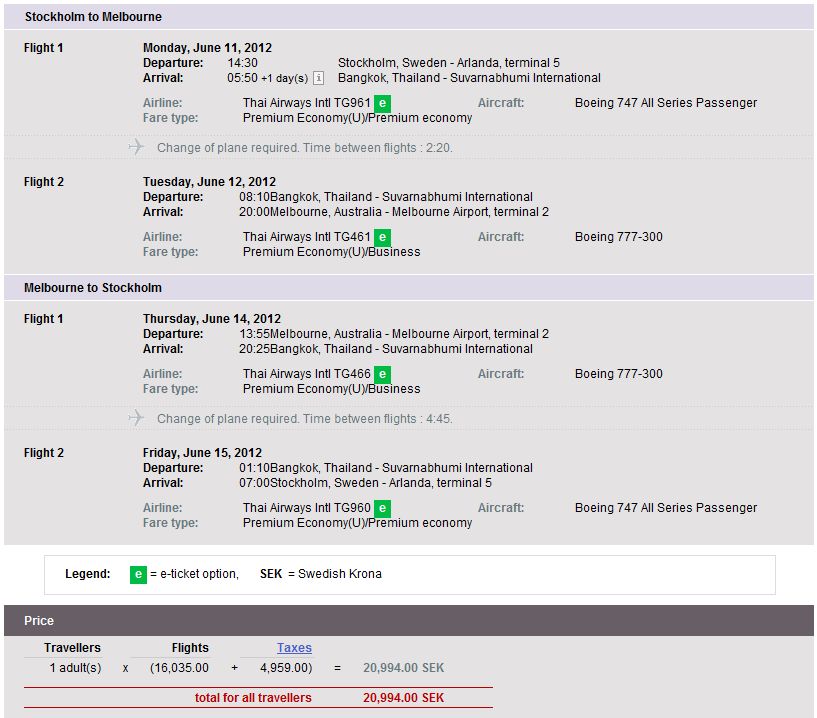This screenshot has height=718, width=817.
Task: Click the e-ticket icon beside flight TG461
Action: tap(382, 237)
